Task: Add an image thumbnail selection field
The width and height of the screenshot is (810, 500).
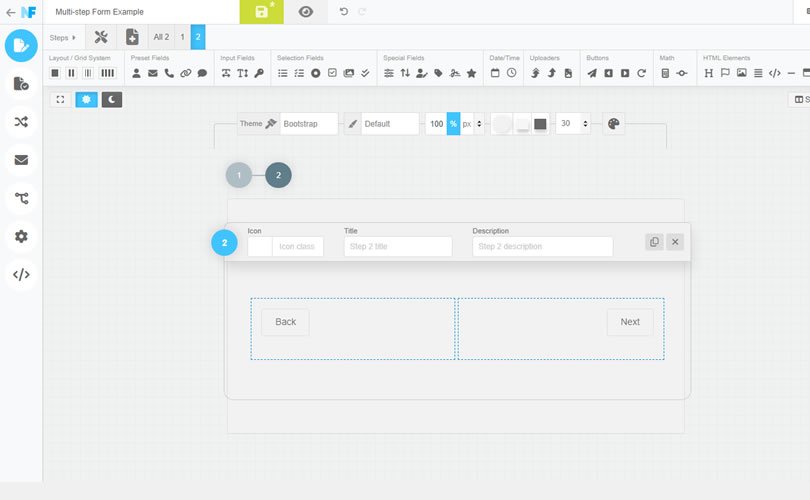Action: [349, 73]
